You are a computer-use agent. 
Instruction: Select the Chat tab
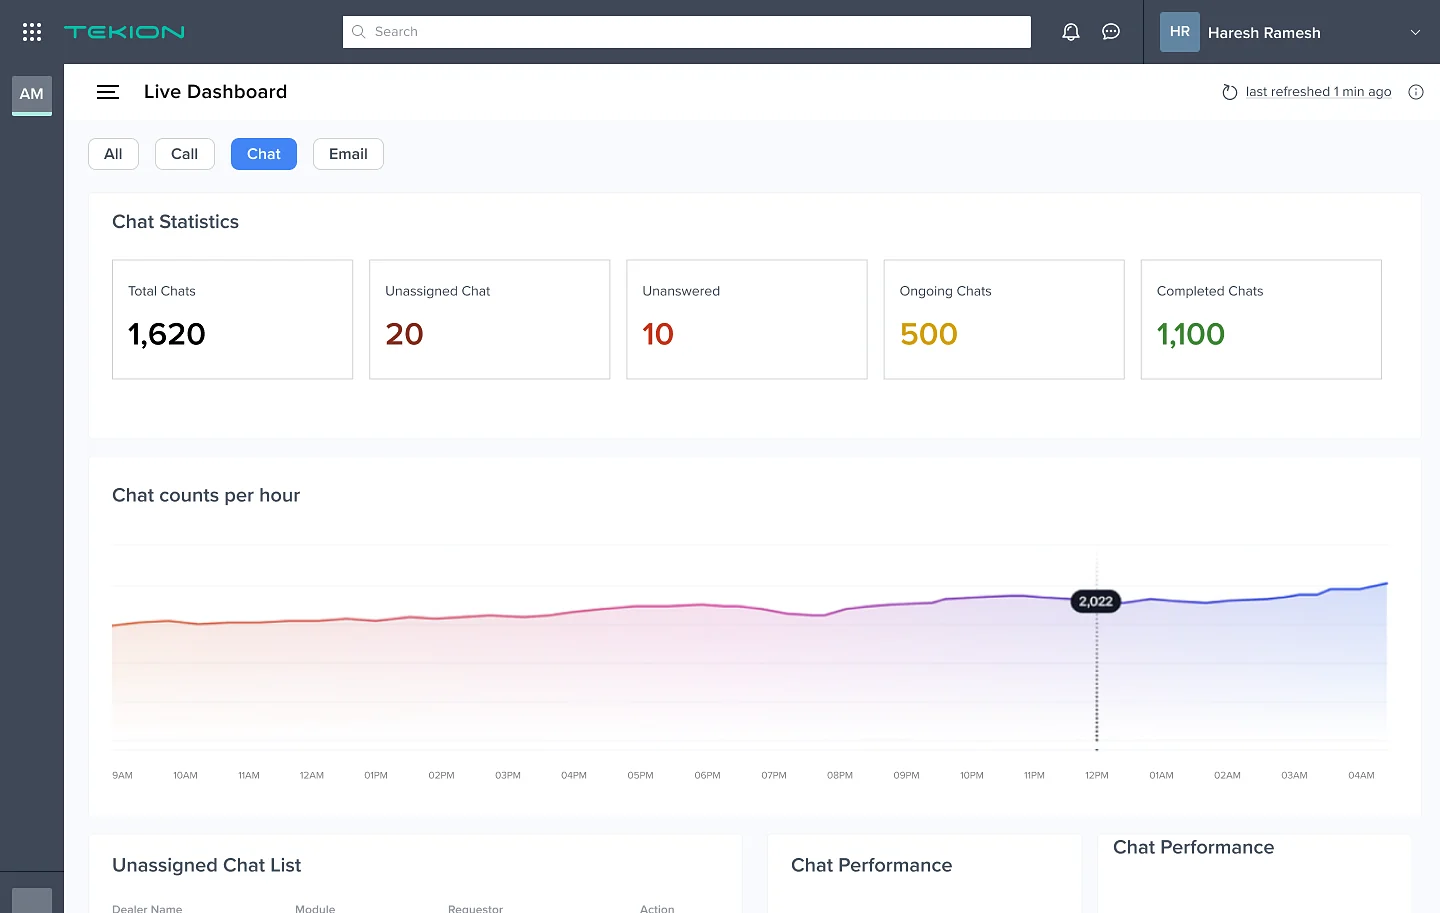click(264, 154)
